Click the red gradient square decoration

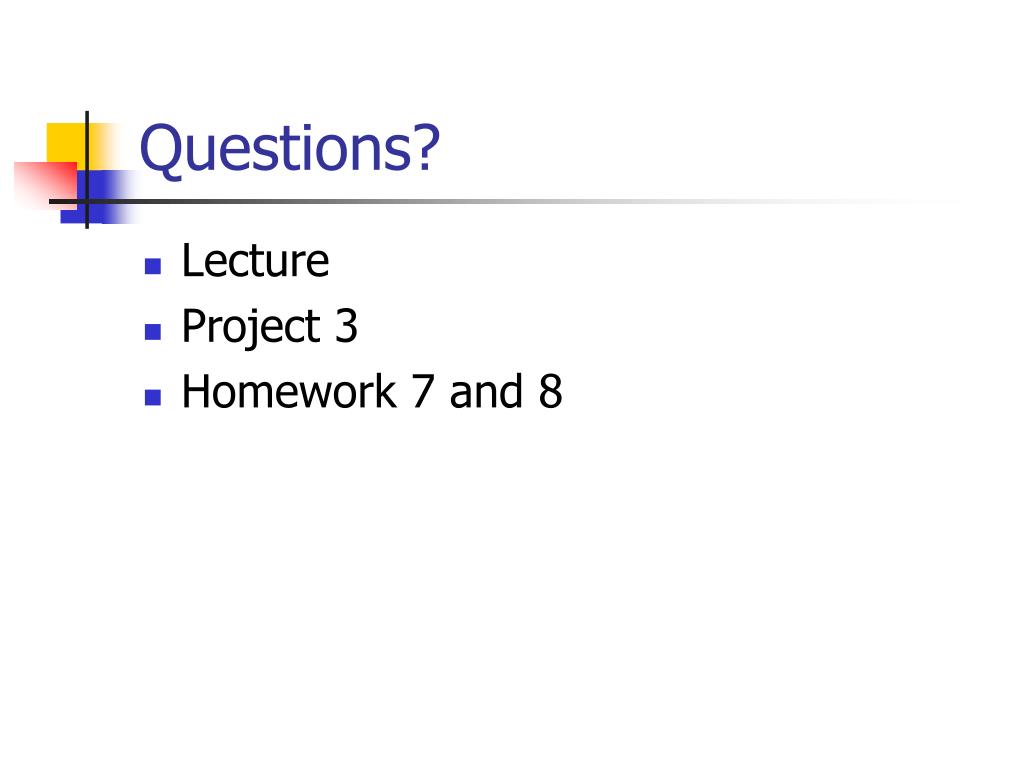(45, 184)
